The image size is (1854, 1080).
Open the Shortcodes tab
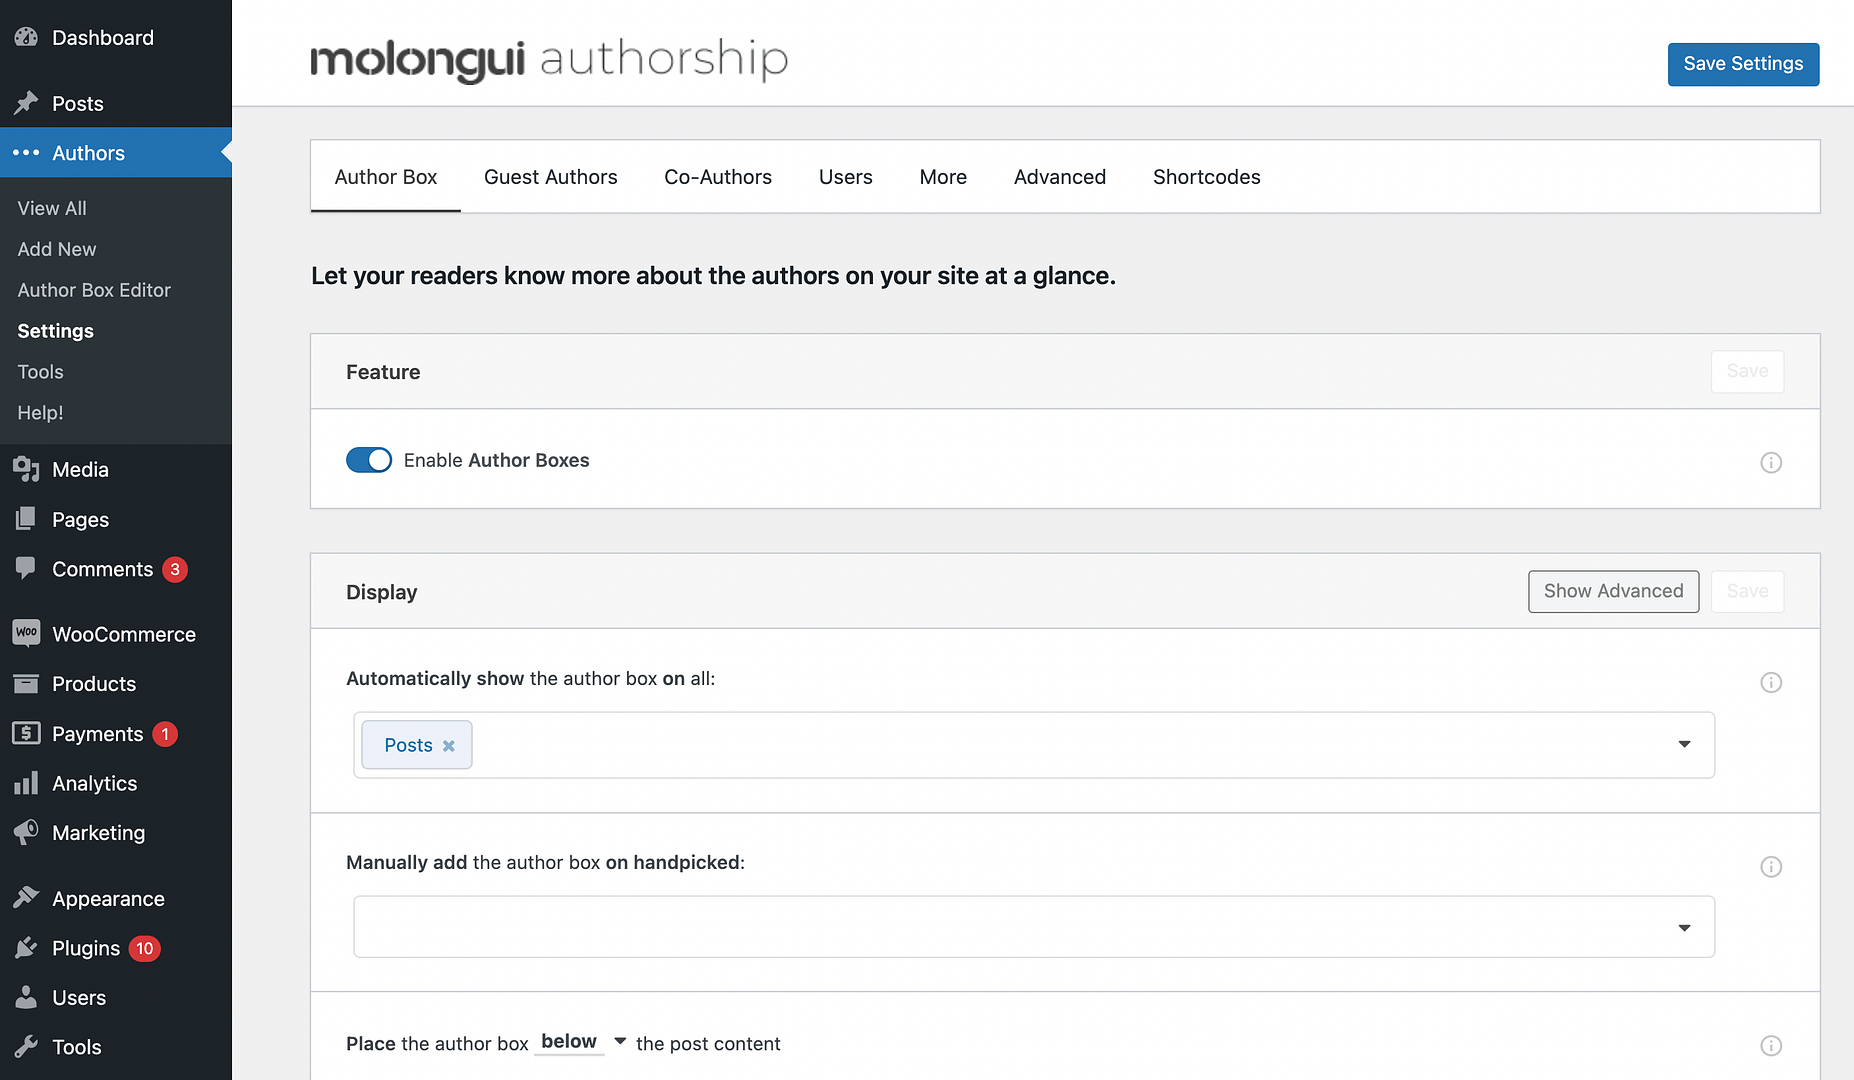click(1207, 177)
